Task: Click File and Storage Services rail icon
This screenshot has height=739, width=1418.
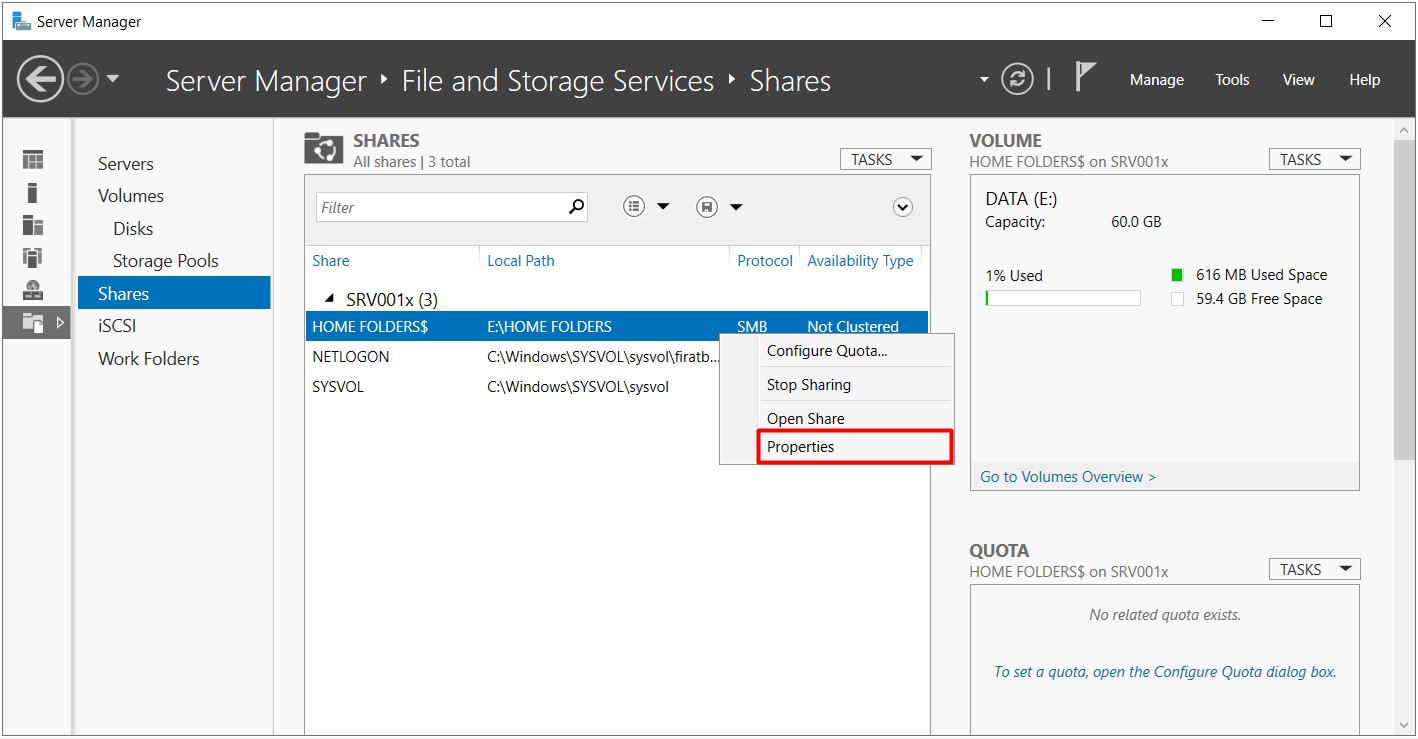Action: tap(33, 323)
